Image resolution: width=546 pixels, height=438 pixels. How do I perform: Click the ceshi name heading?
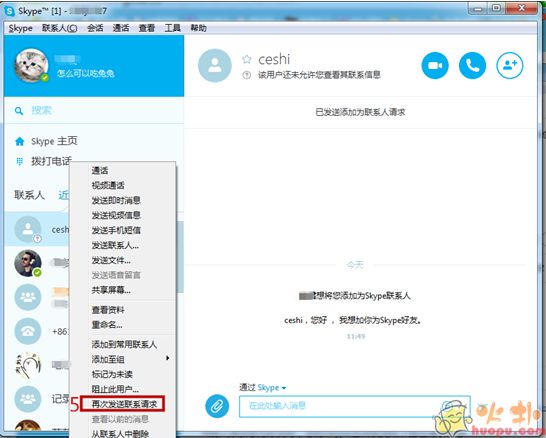274,60
